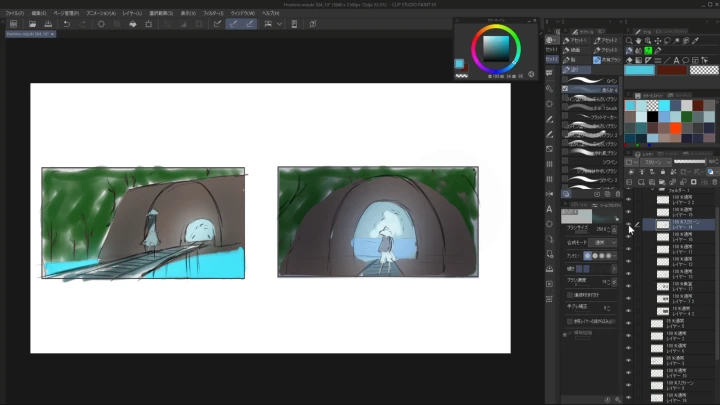
Task: Select the Hand move-canvas tool
Action: click(x=638, y=41)
